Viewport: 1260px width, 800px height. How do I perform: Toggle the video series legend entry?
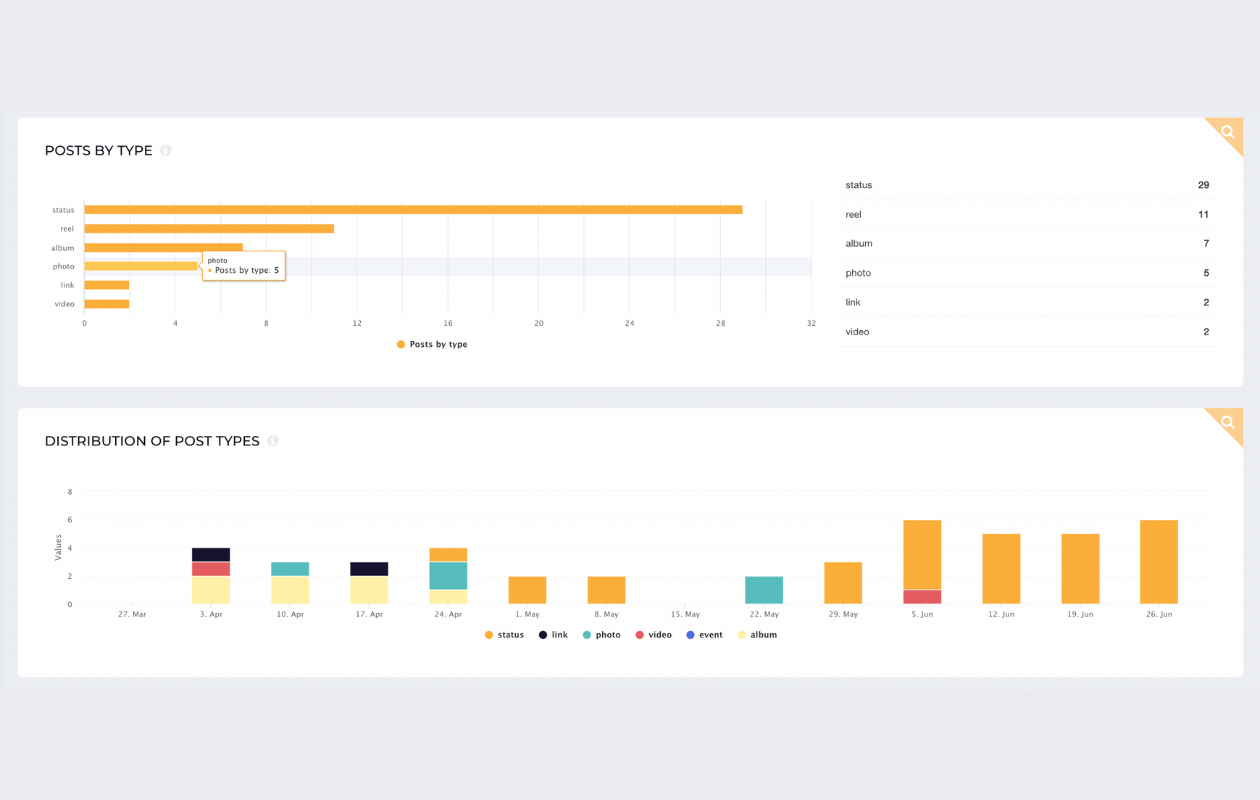(x=653, y=635)
